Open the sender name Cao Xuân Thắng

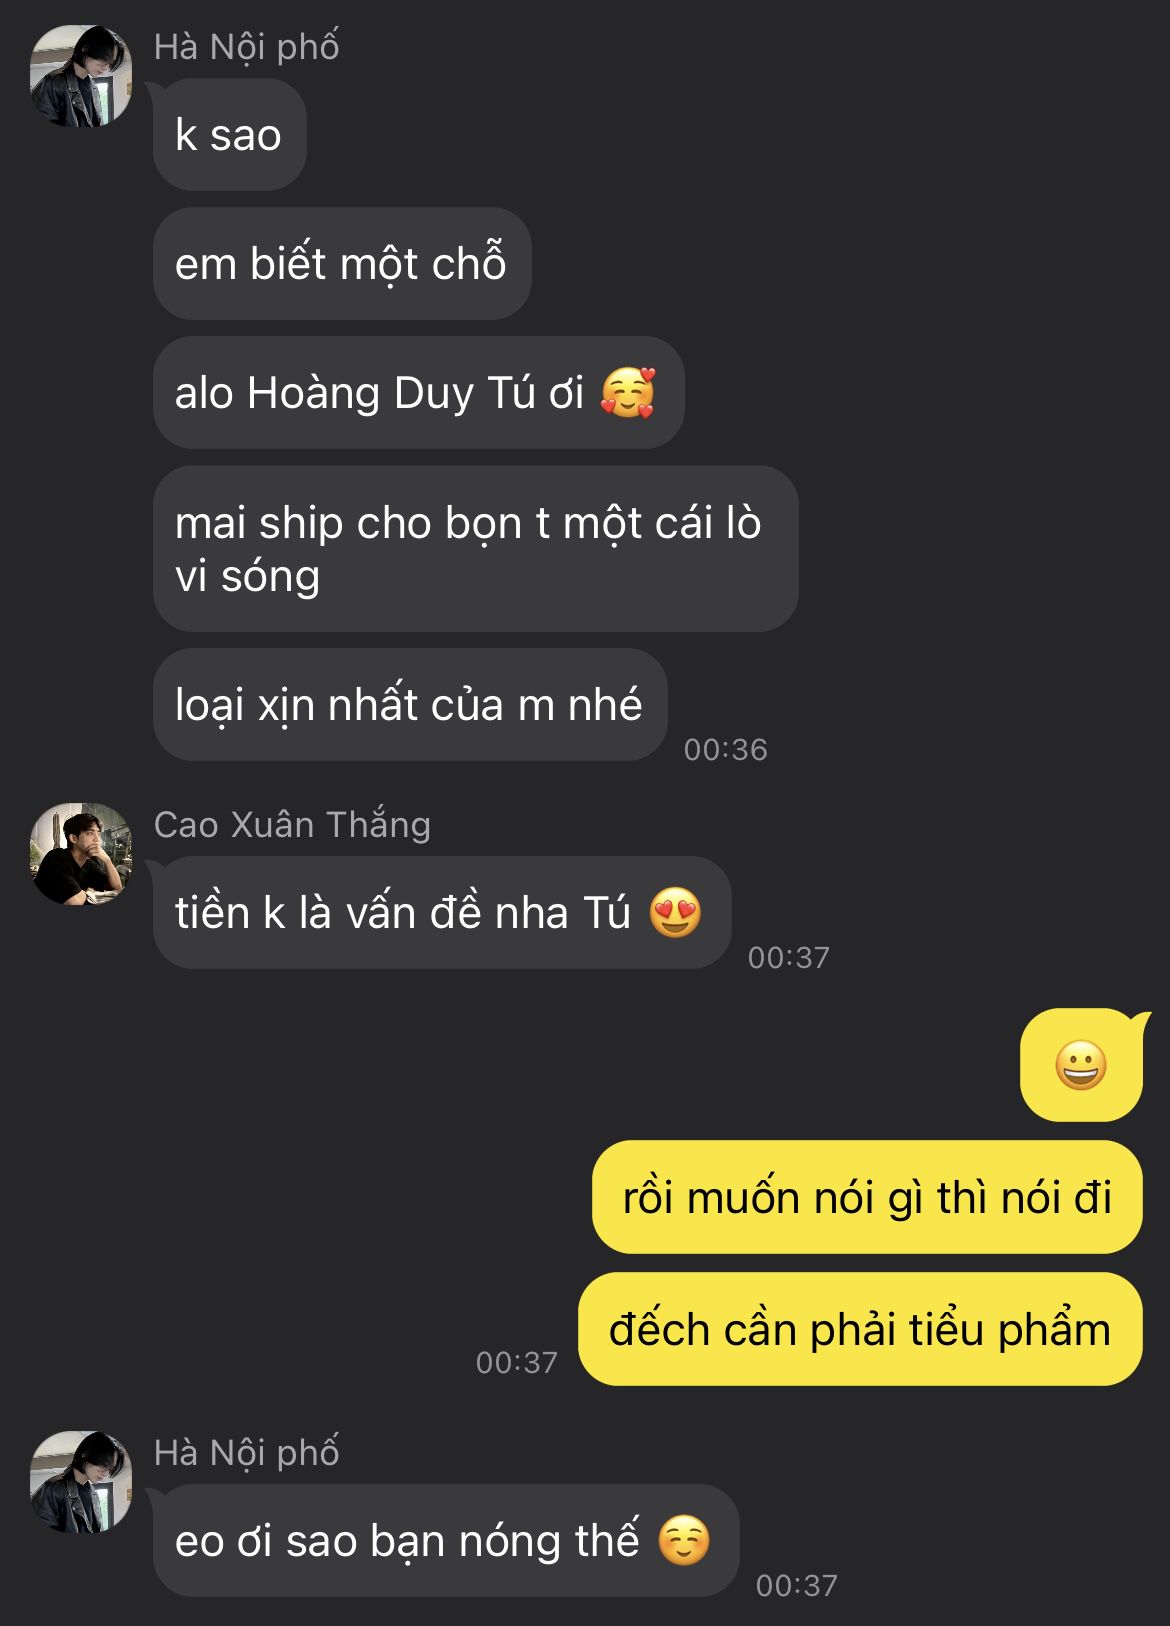(x=292, y=825)
